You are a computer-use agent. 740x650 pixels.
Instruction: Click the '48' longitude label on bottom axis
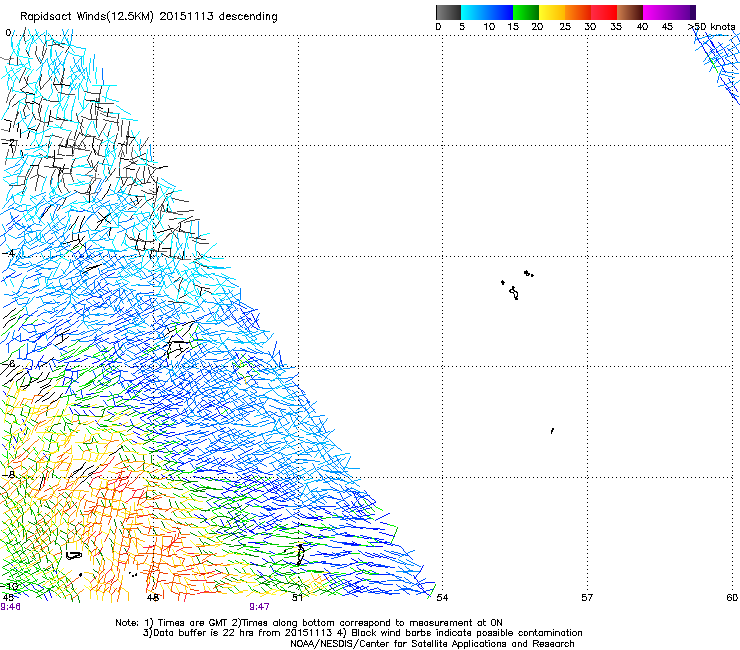click(153, 598)
